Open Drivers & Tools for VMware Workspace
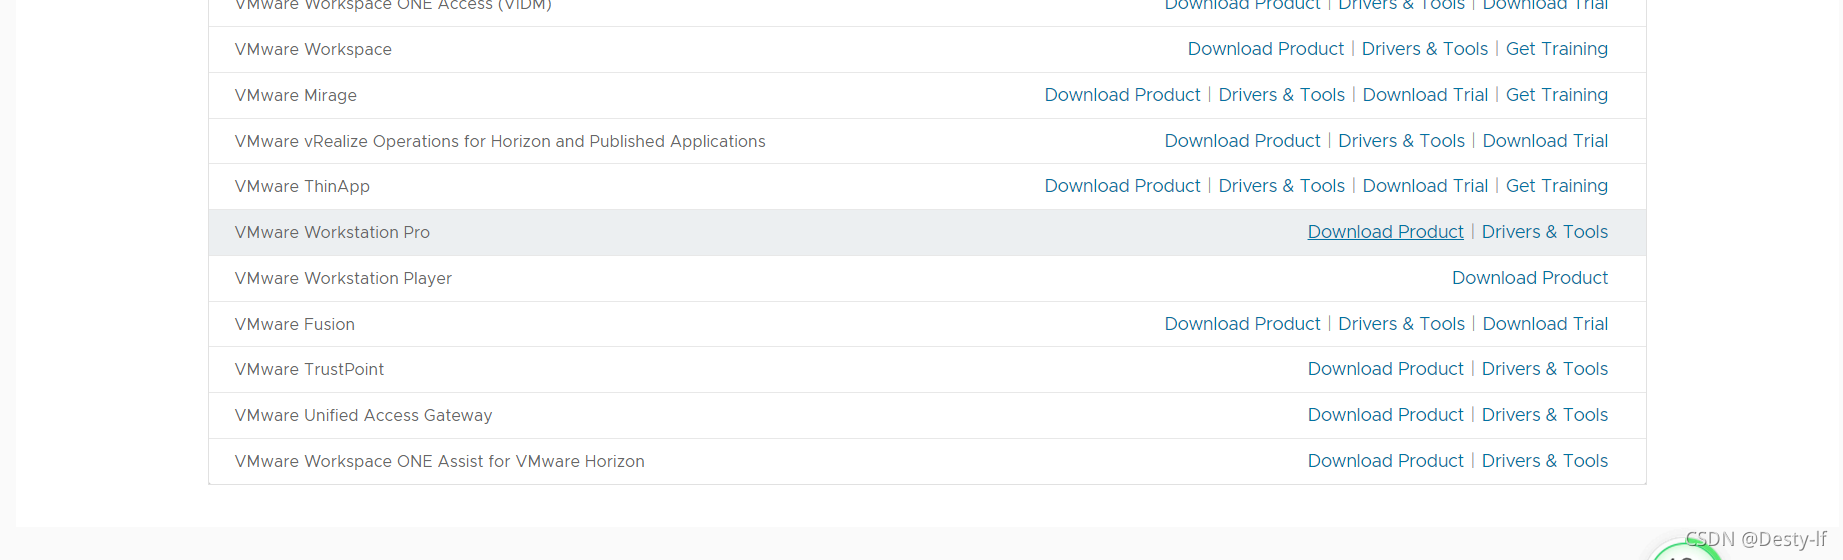This screenshot has width=1843, height=560. 1425,49
